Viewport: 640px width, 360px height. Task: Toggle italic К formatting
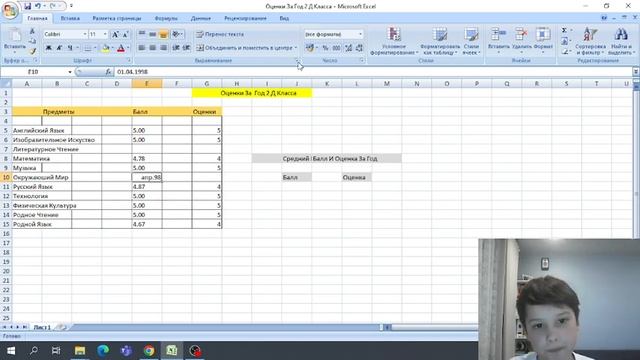[59, 48]
